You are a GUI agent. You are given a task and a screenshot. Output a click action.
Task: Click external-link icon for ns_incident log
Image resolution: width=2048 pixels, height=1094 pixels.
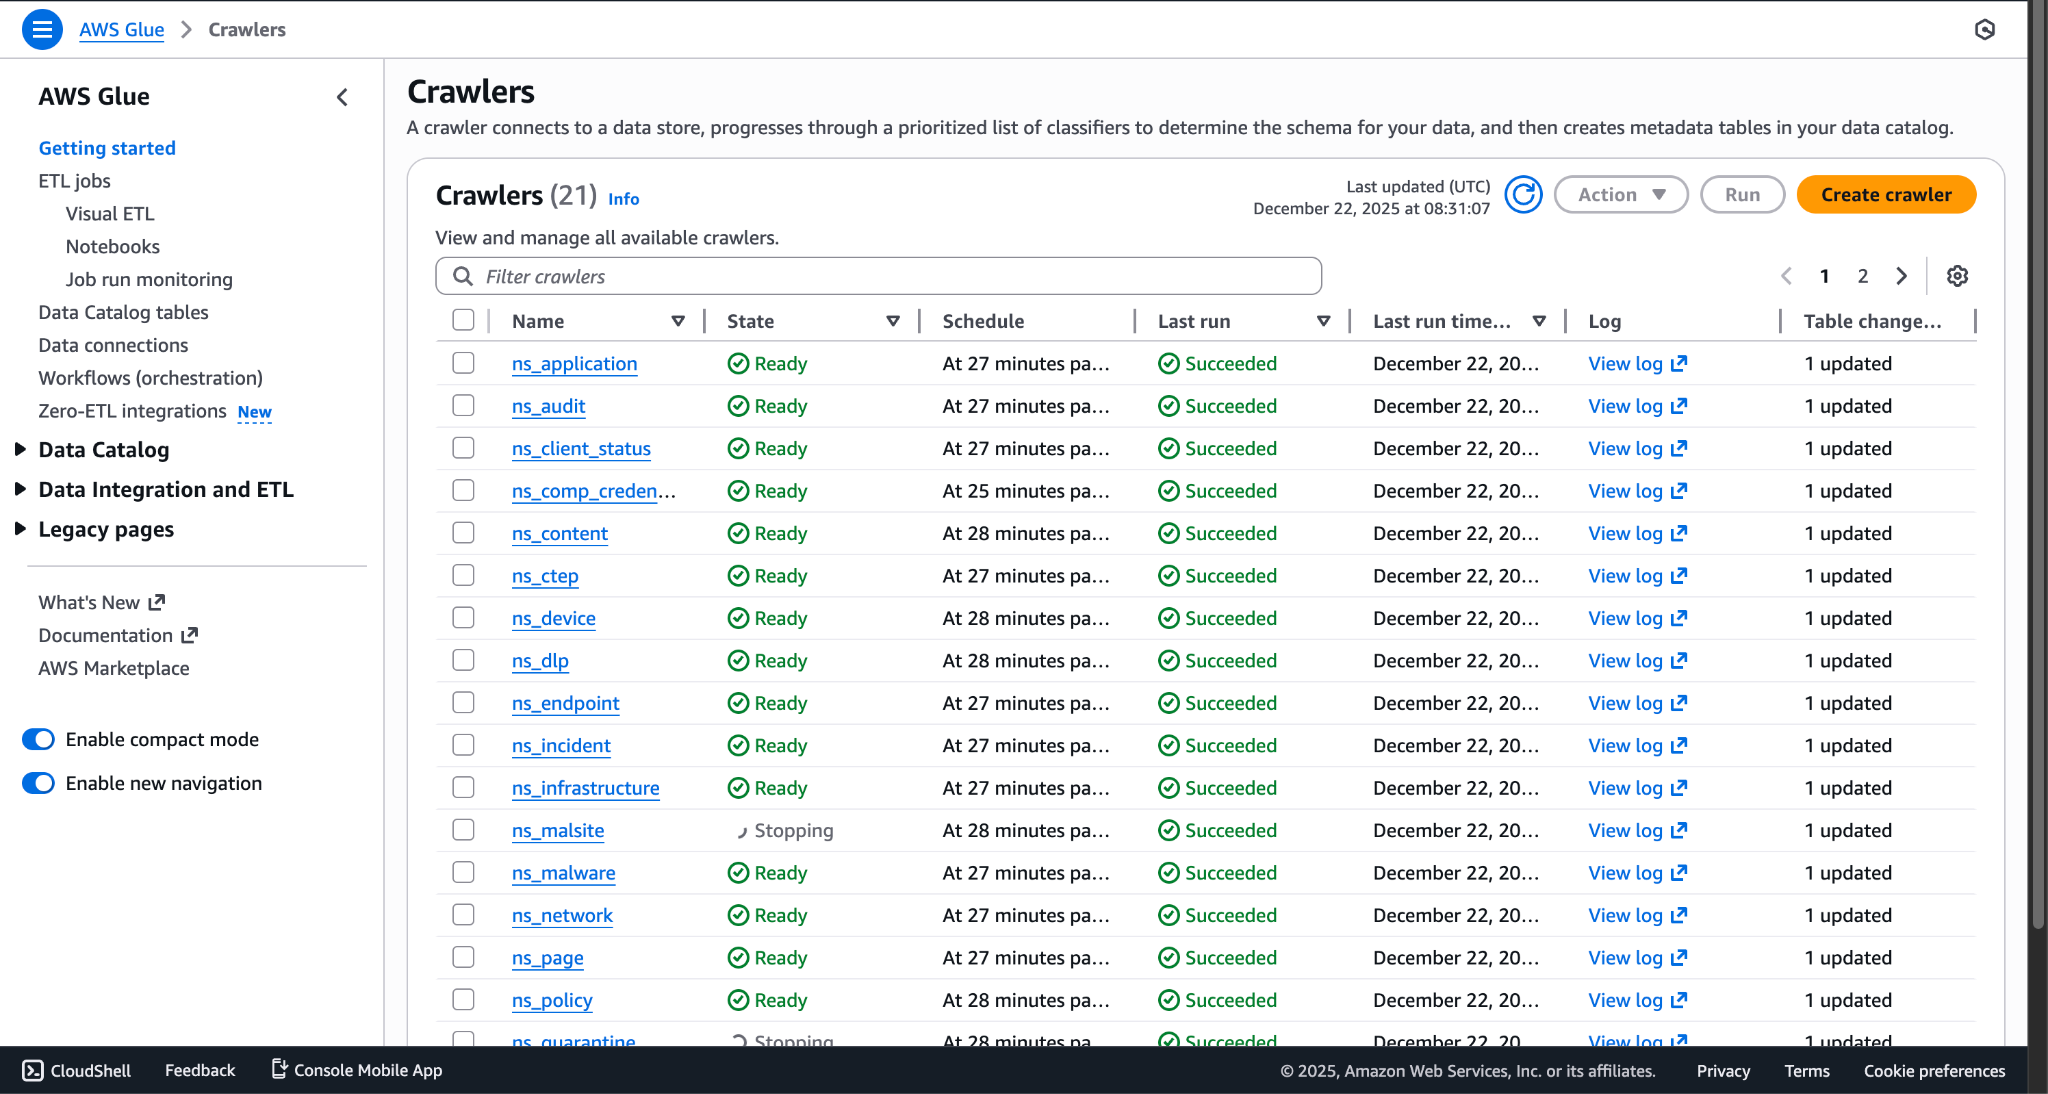(x=1679, y=746)
